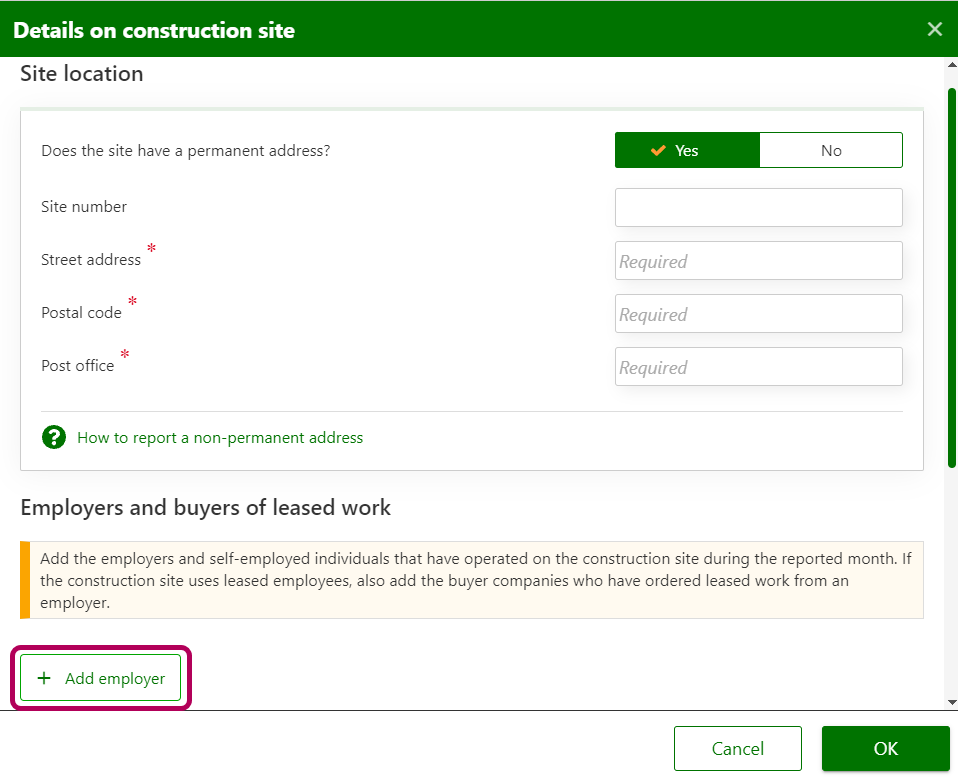Click the Post office label

77,366
